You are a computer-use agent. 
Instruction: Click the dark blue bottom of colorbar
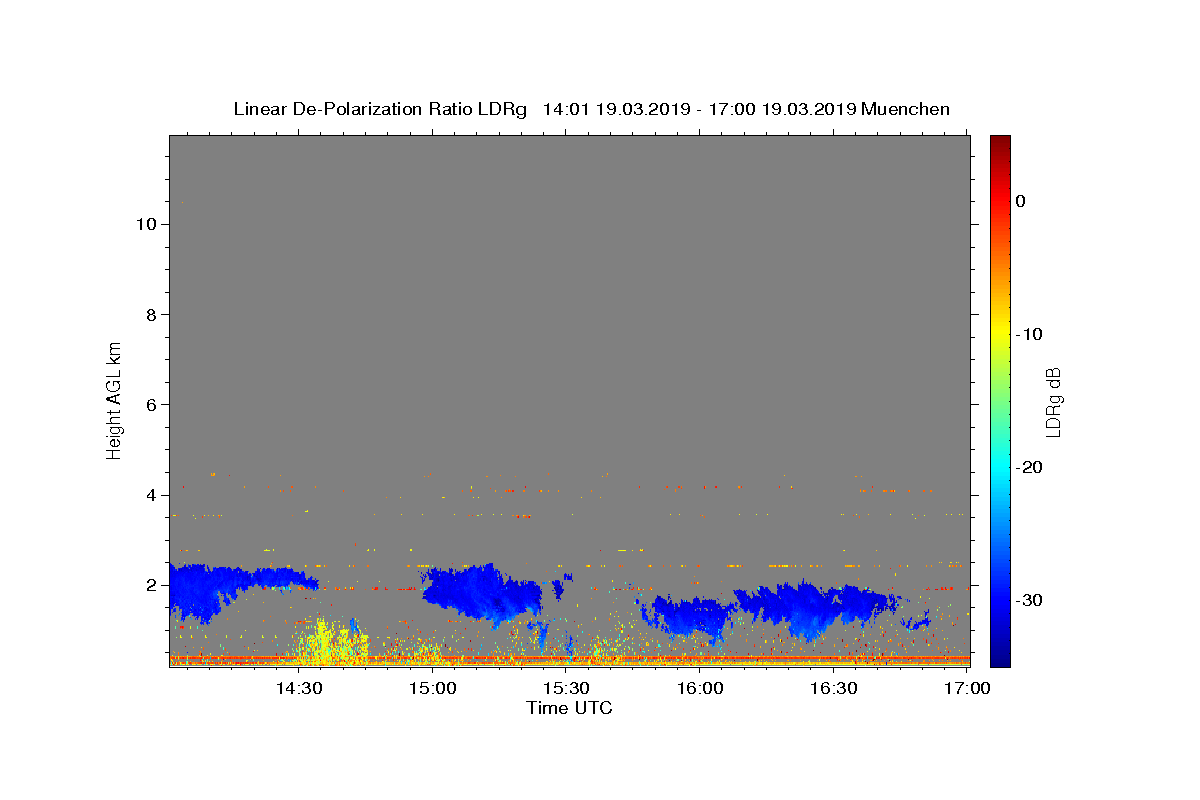(x=1000, y=658)
